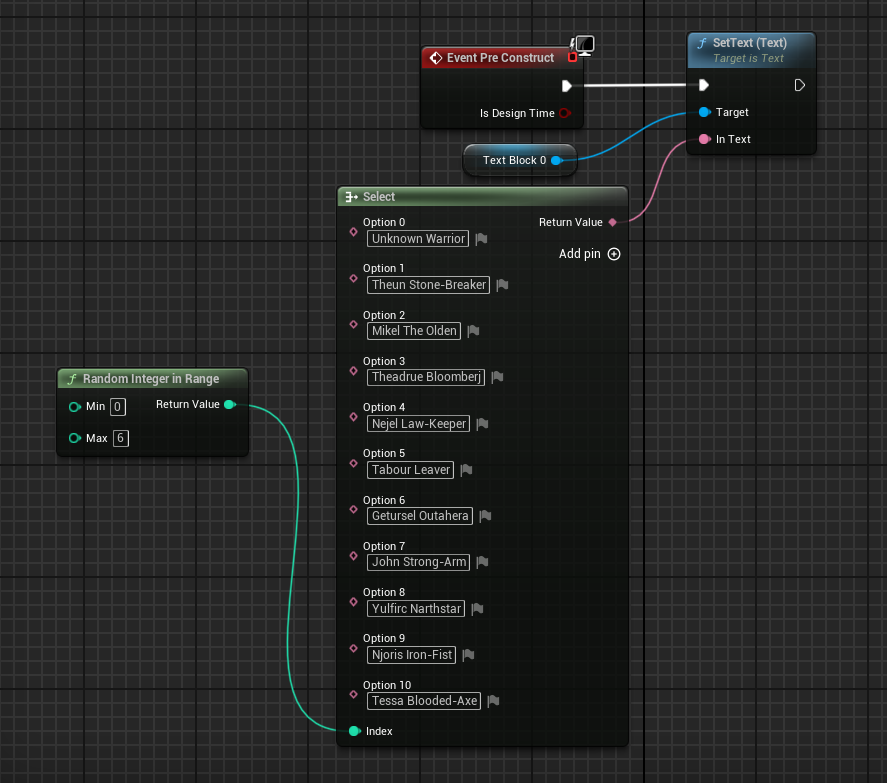The height and width of the screenshot is (783, 887).
Task: Edit the Tabour Leaver text field
Action: point(411,470)
